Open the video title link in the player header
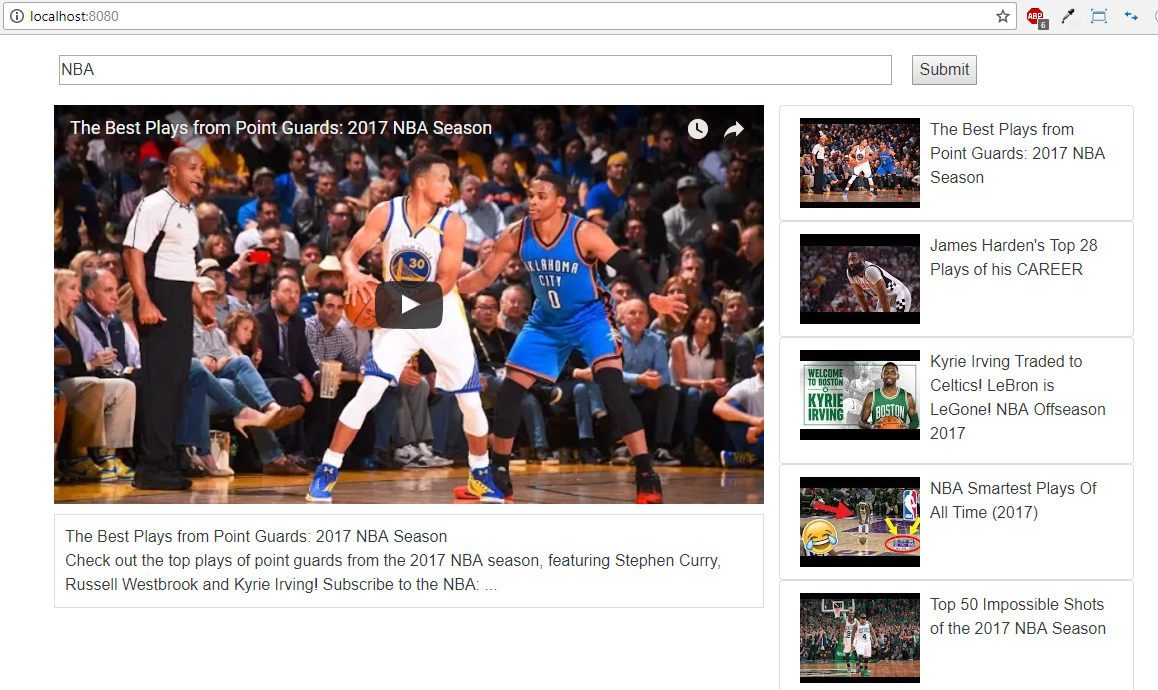This screenshot has height=690, width=1158. tap(281, 128)
